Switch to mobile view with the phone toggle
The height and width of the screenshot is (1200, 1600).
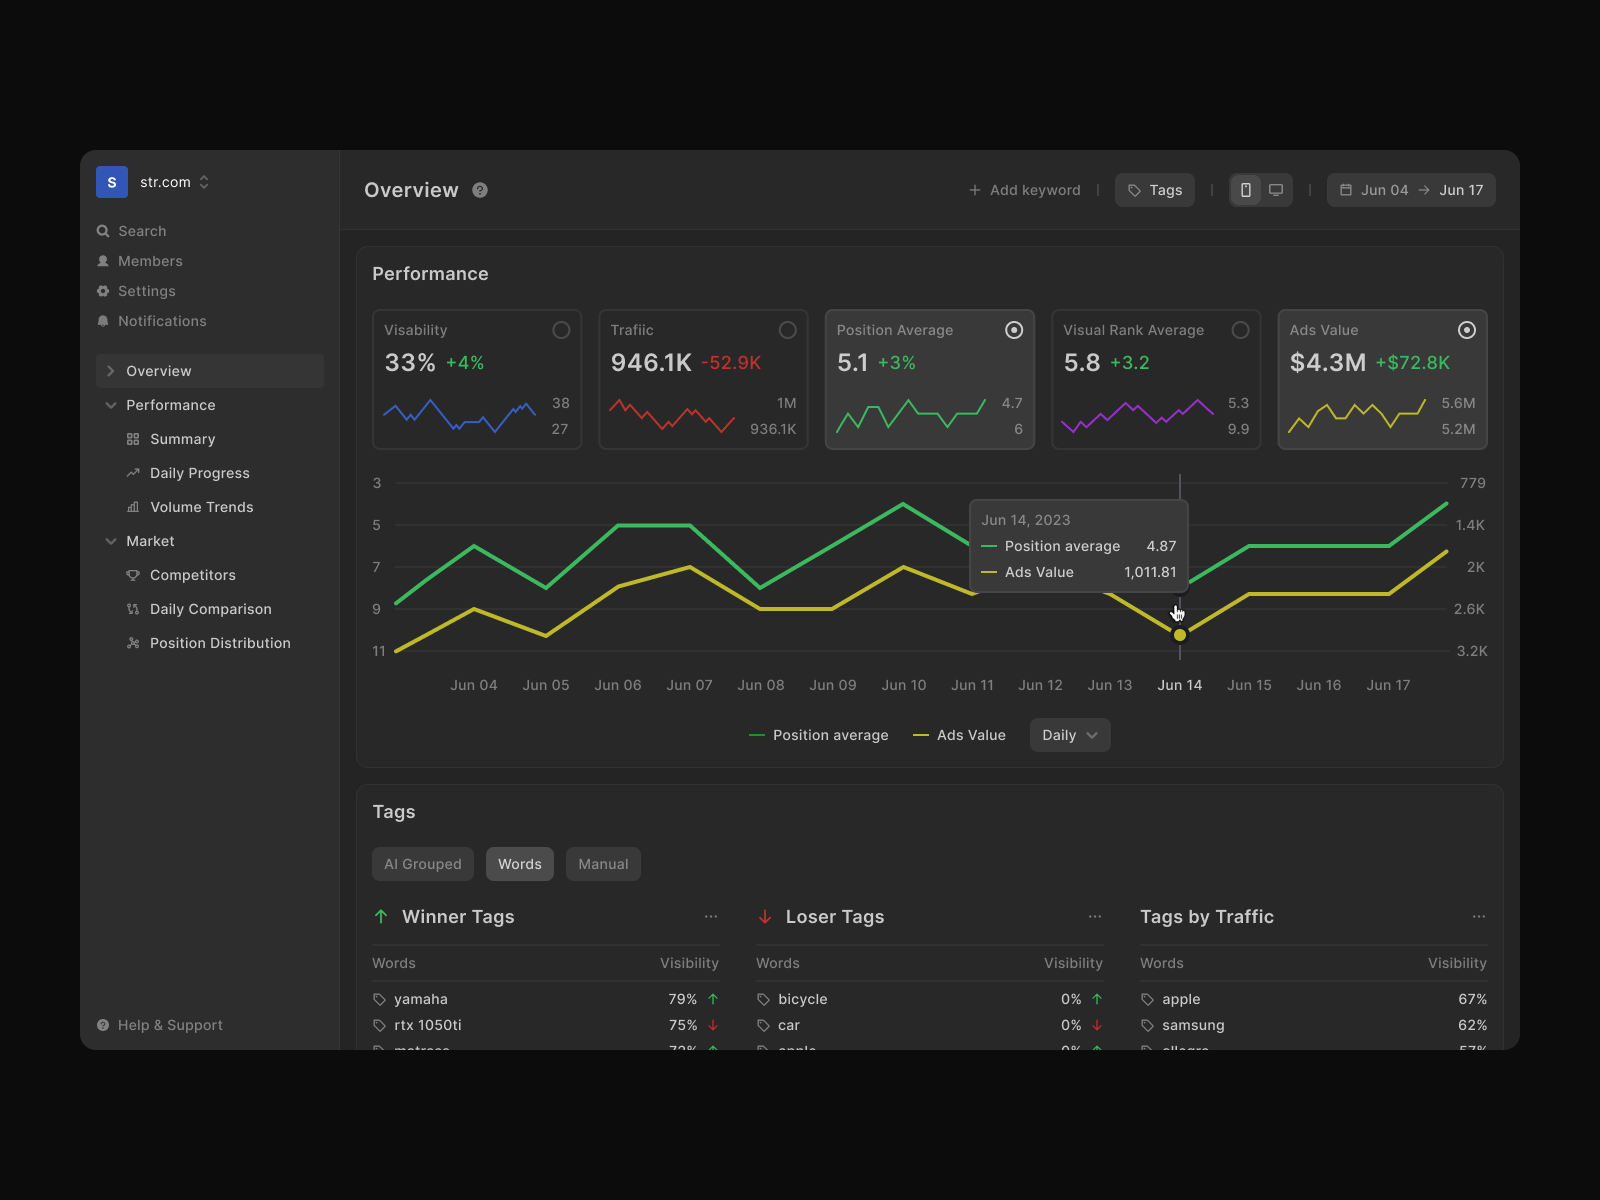(x=1245, y=190)
